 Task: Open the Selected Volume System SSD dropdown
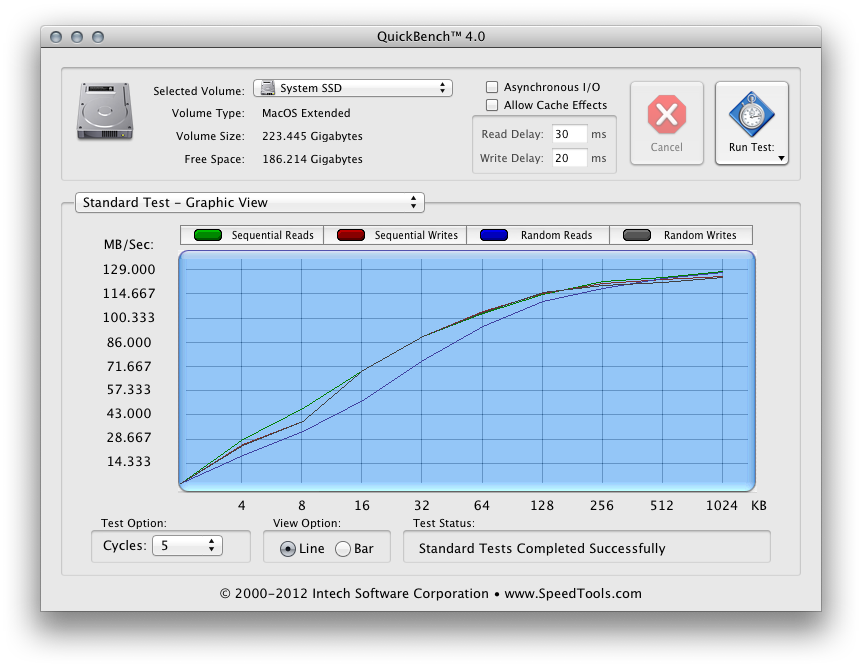(352, 88)
